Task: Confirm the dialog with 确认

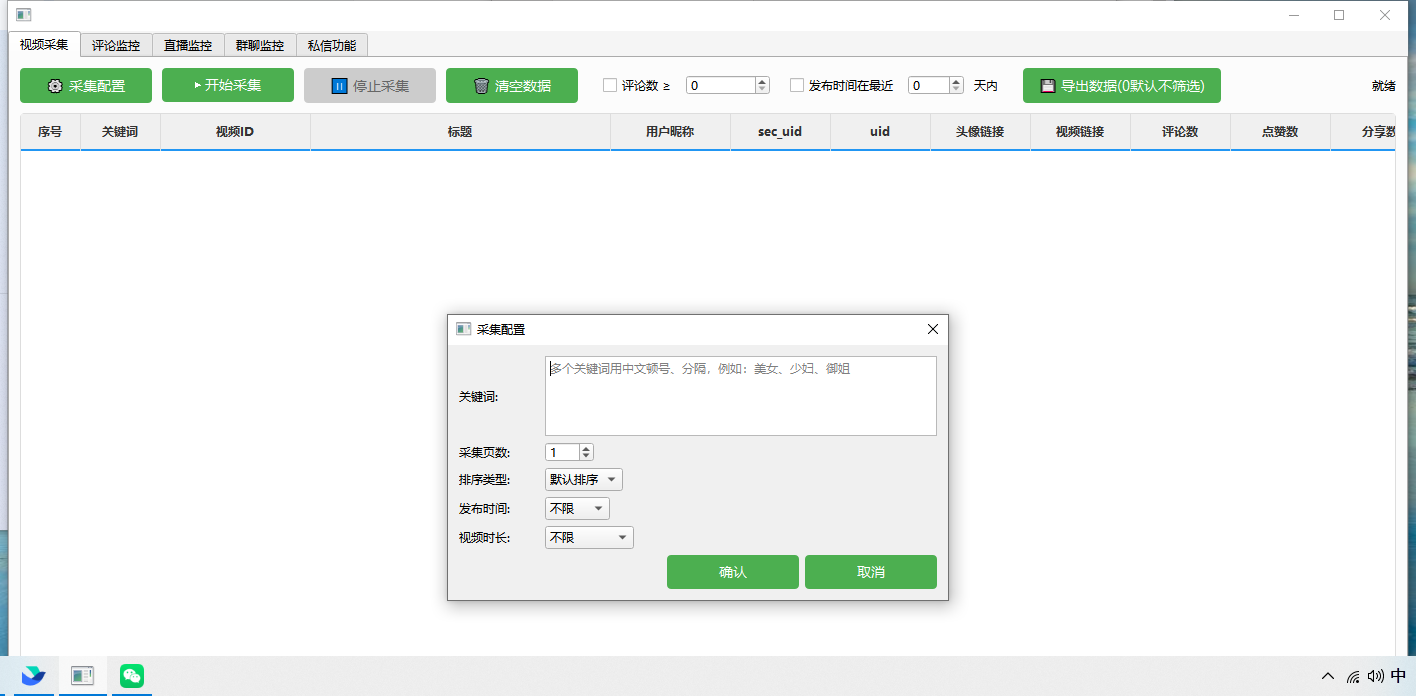Action: point(733,572)
